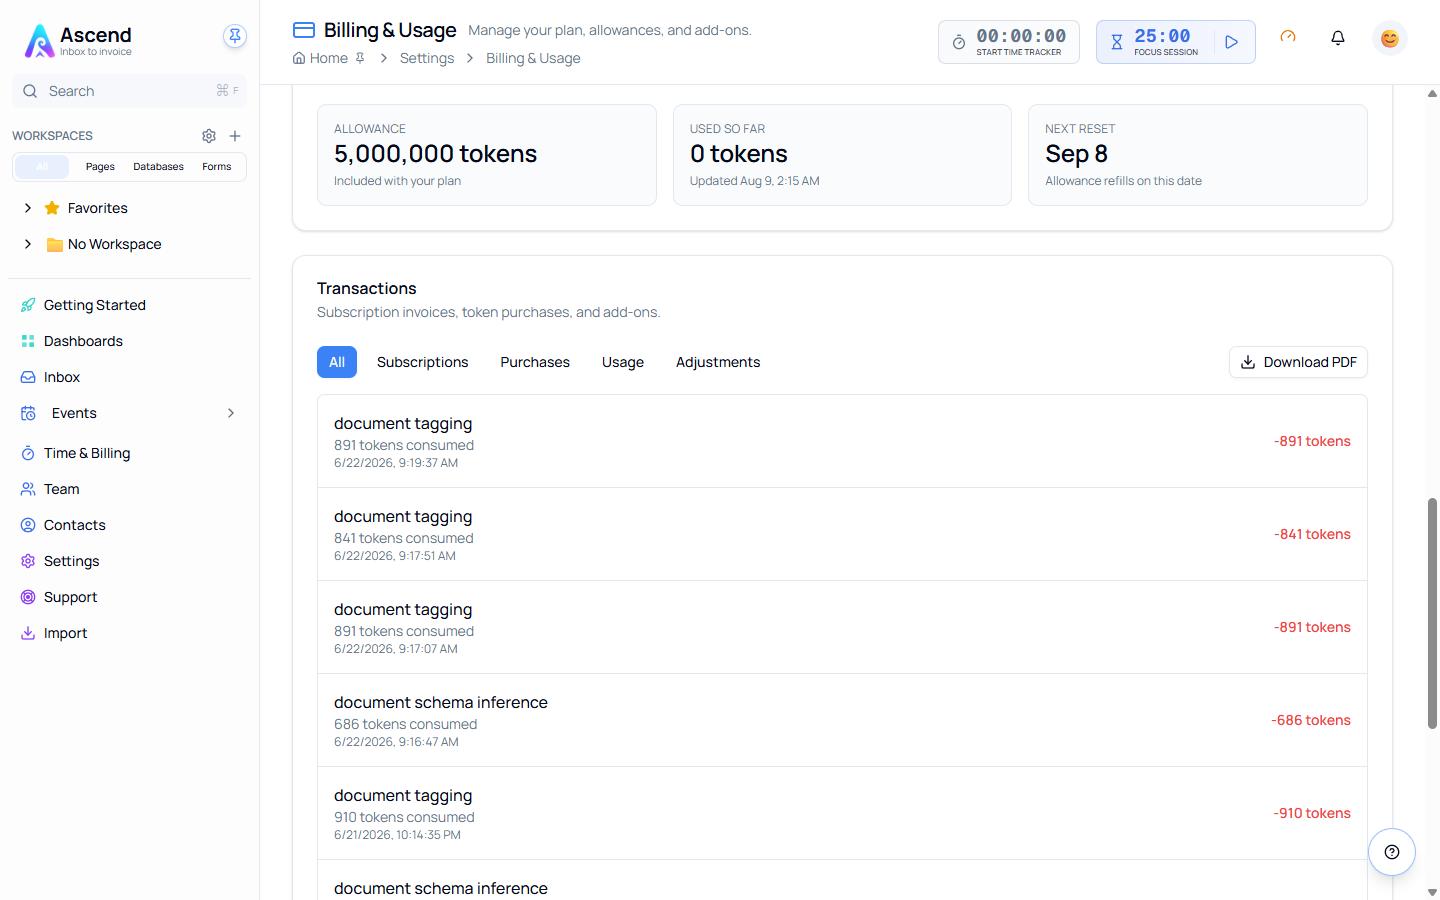Open notifications bell icon

[x=1338, y=38]
